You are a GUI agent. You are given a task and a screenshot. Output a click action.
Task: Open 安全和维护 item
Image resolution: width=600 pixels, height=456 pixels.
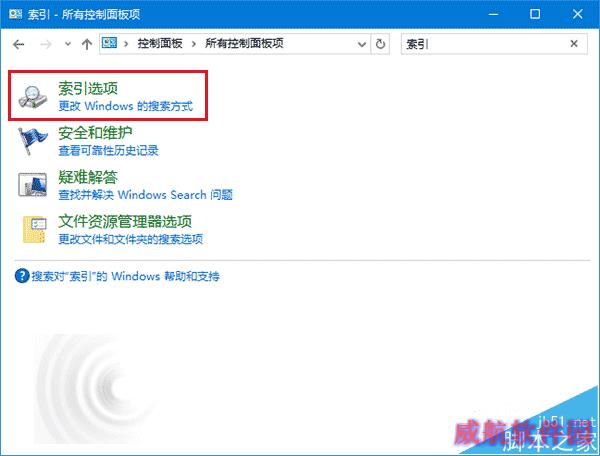(95, 133)
